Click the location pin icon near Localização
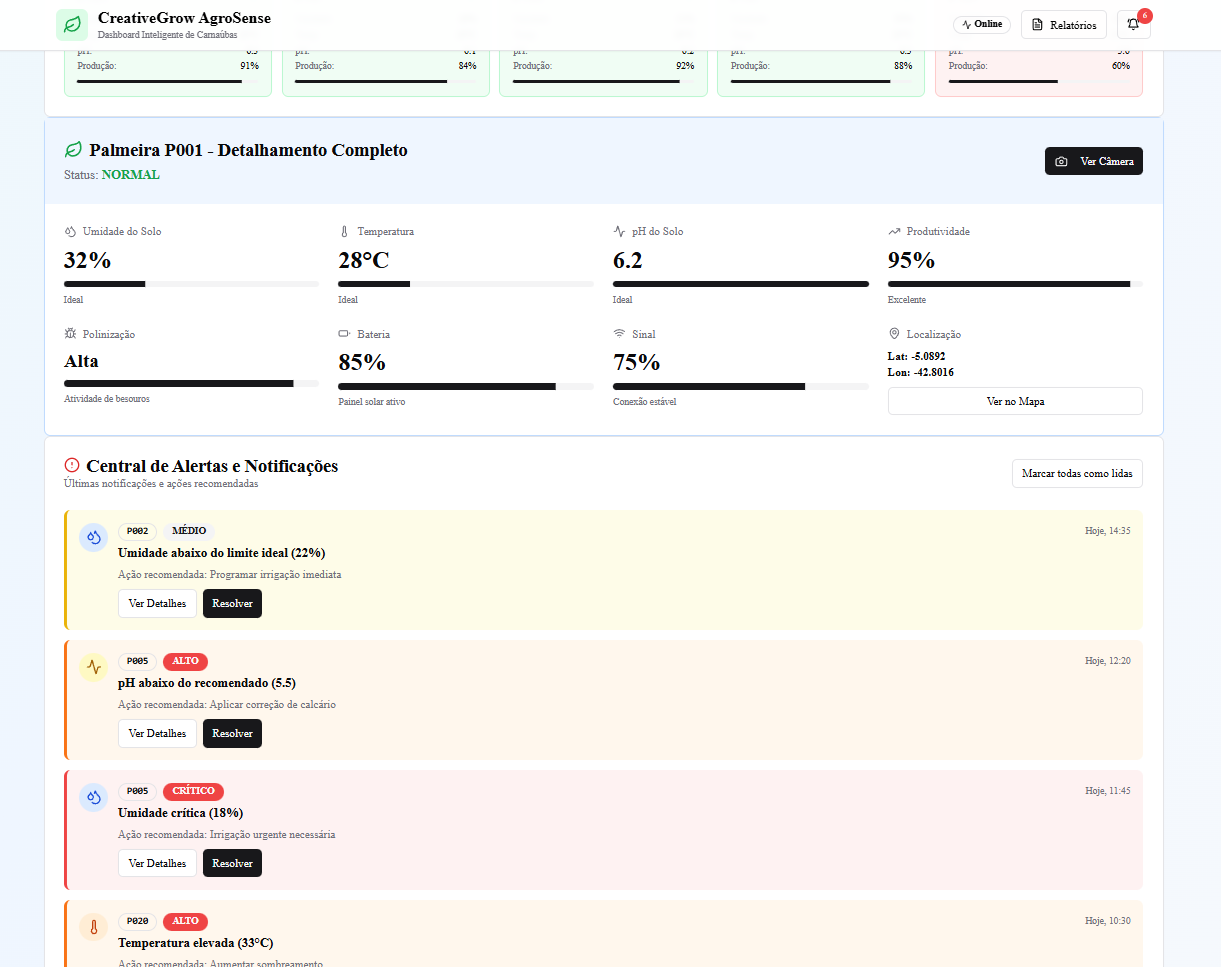The width and height of the screenshot is (1221, 967). [894, 334]
